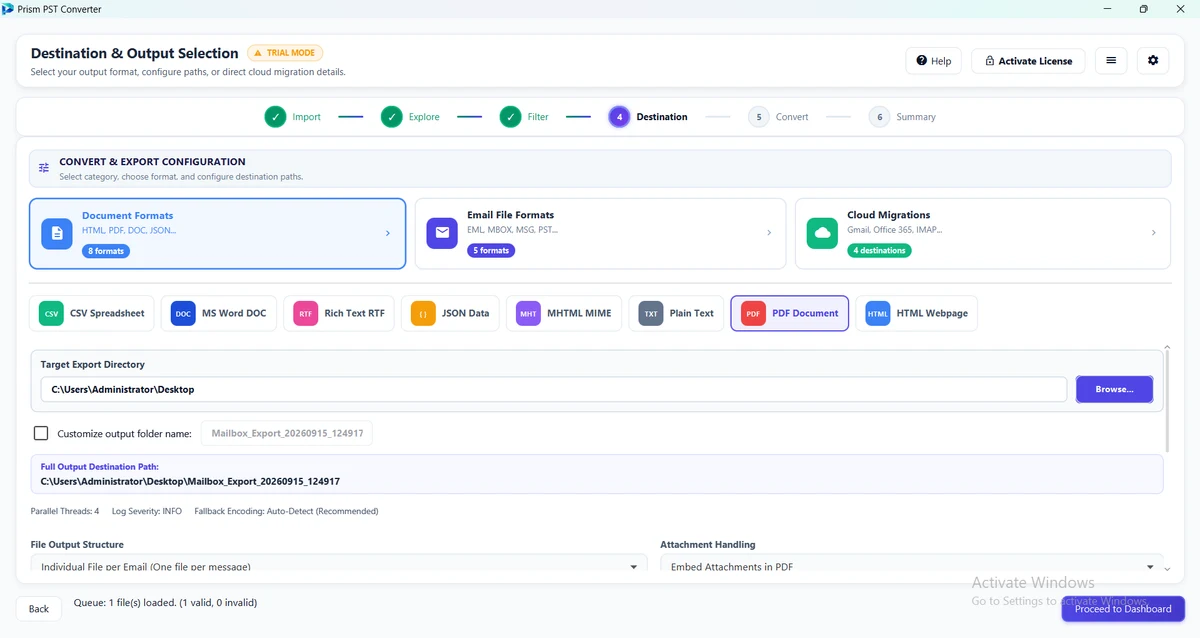Click the Target Export Directory path field
This screenshot has height=638, width=1200.
(554, 389)
